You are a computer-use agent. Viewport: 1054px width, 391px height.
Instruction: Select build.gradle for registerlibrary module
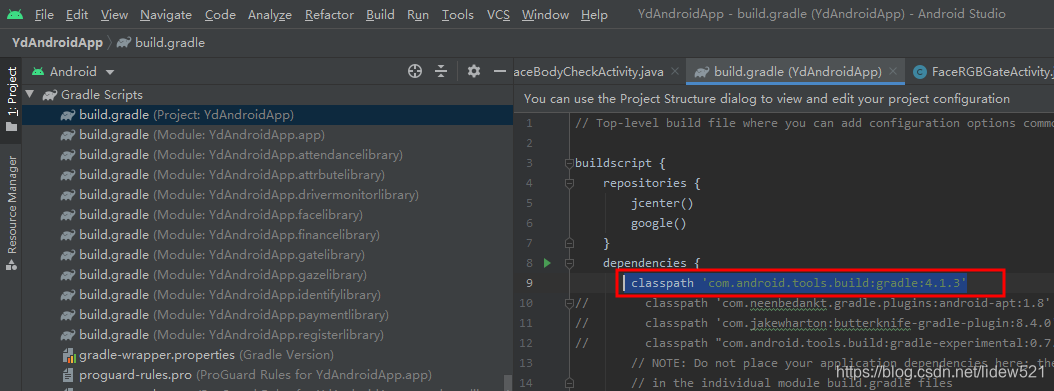[267, 335]
